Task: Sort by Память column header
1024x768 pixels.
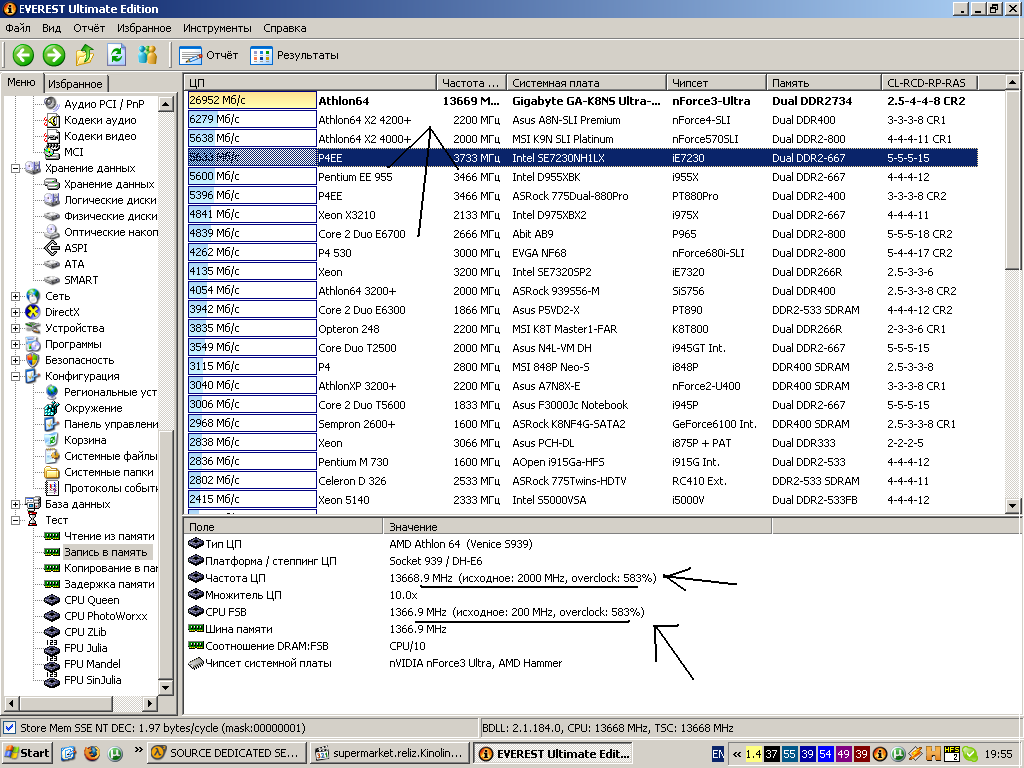Action: 824,83
